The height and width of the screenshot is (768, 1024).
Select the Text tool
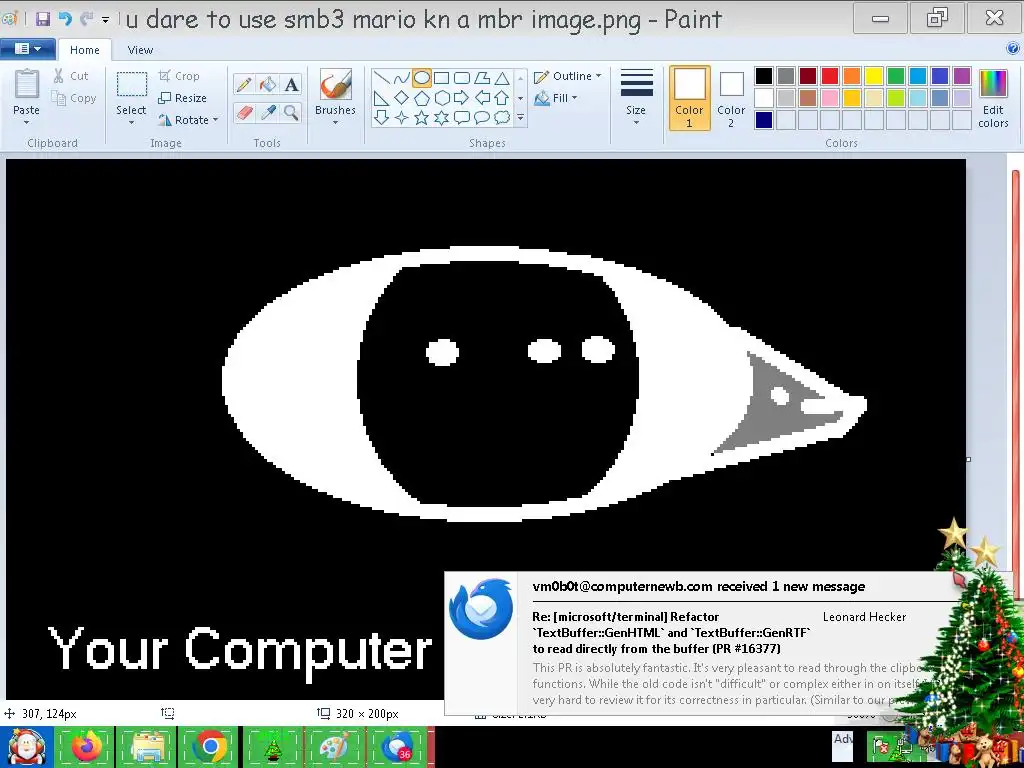click(291, 84)
